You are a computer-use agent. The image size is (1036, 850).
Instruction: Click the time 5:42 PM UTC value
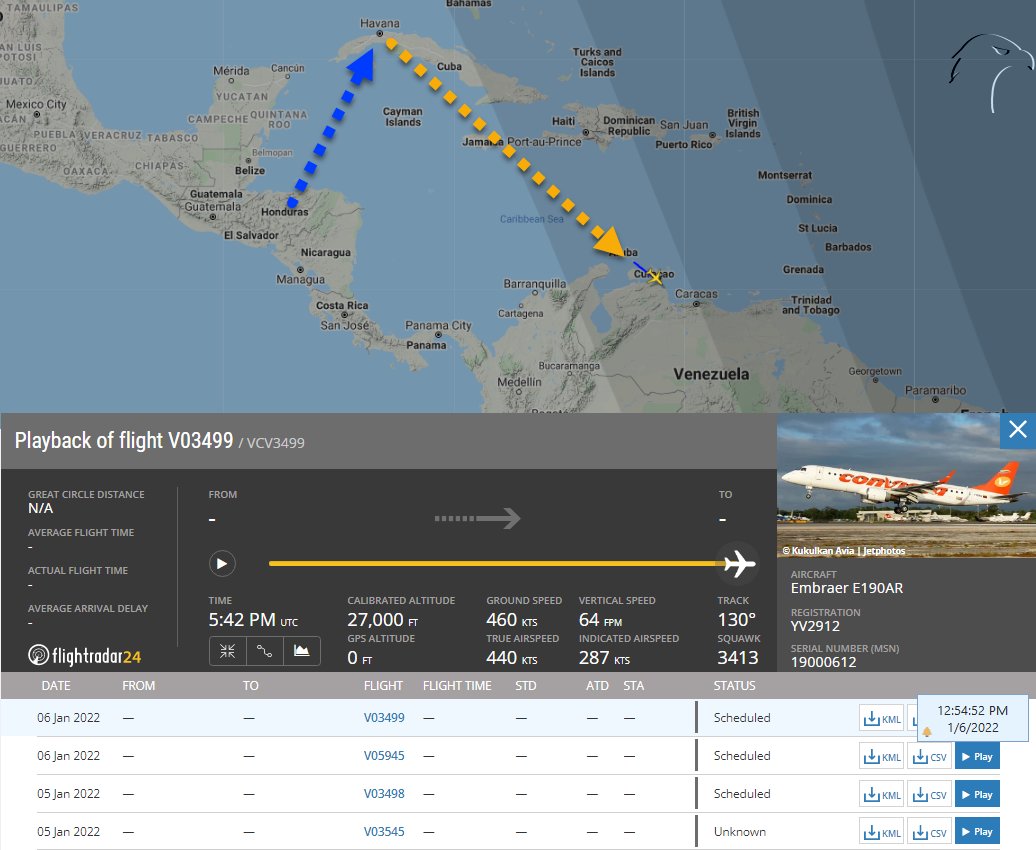253,620
